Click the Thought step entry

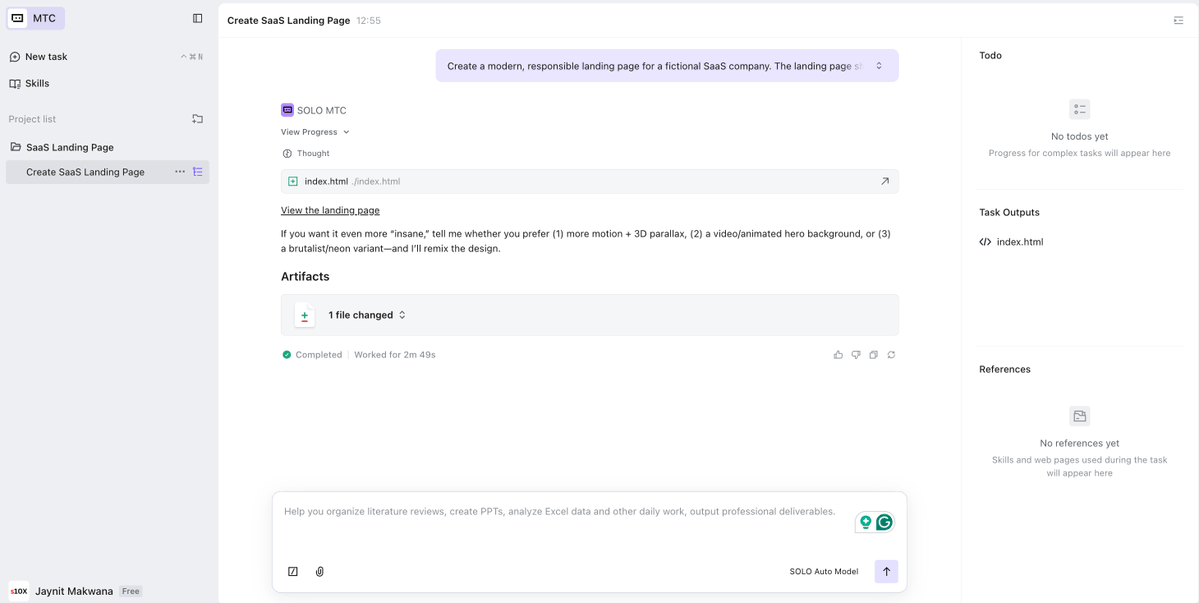pyautogui.click(x=307, y=154)
